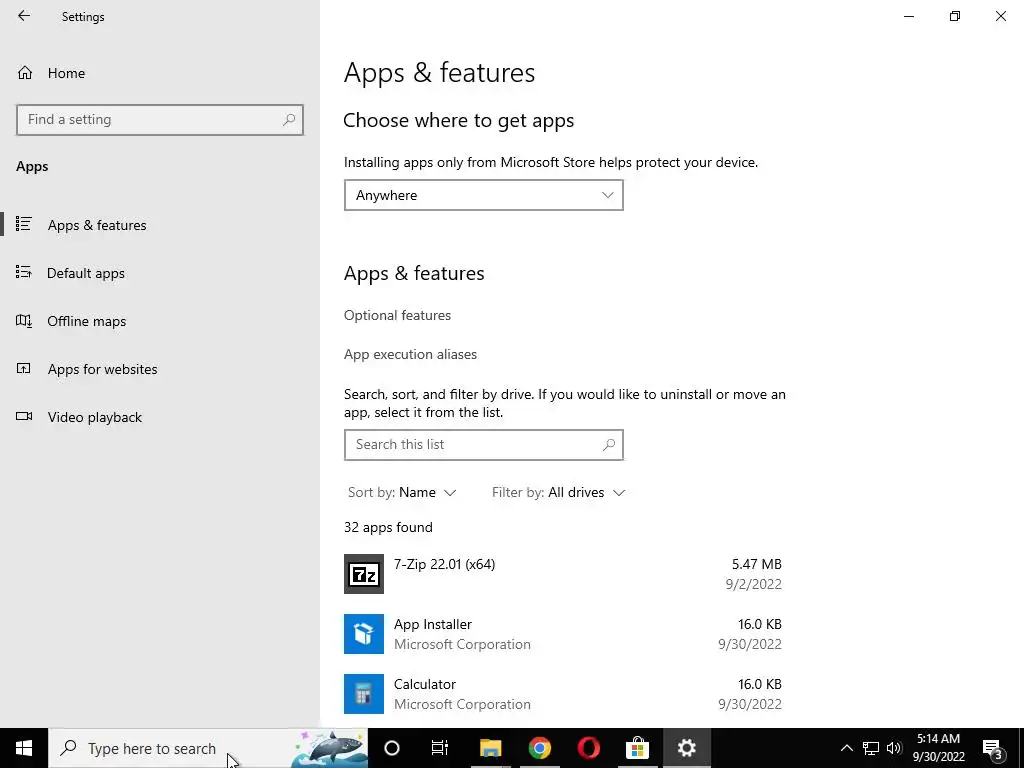
Task: Show hidden system tray icons
Action: point(846,748)
